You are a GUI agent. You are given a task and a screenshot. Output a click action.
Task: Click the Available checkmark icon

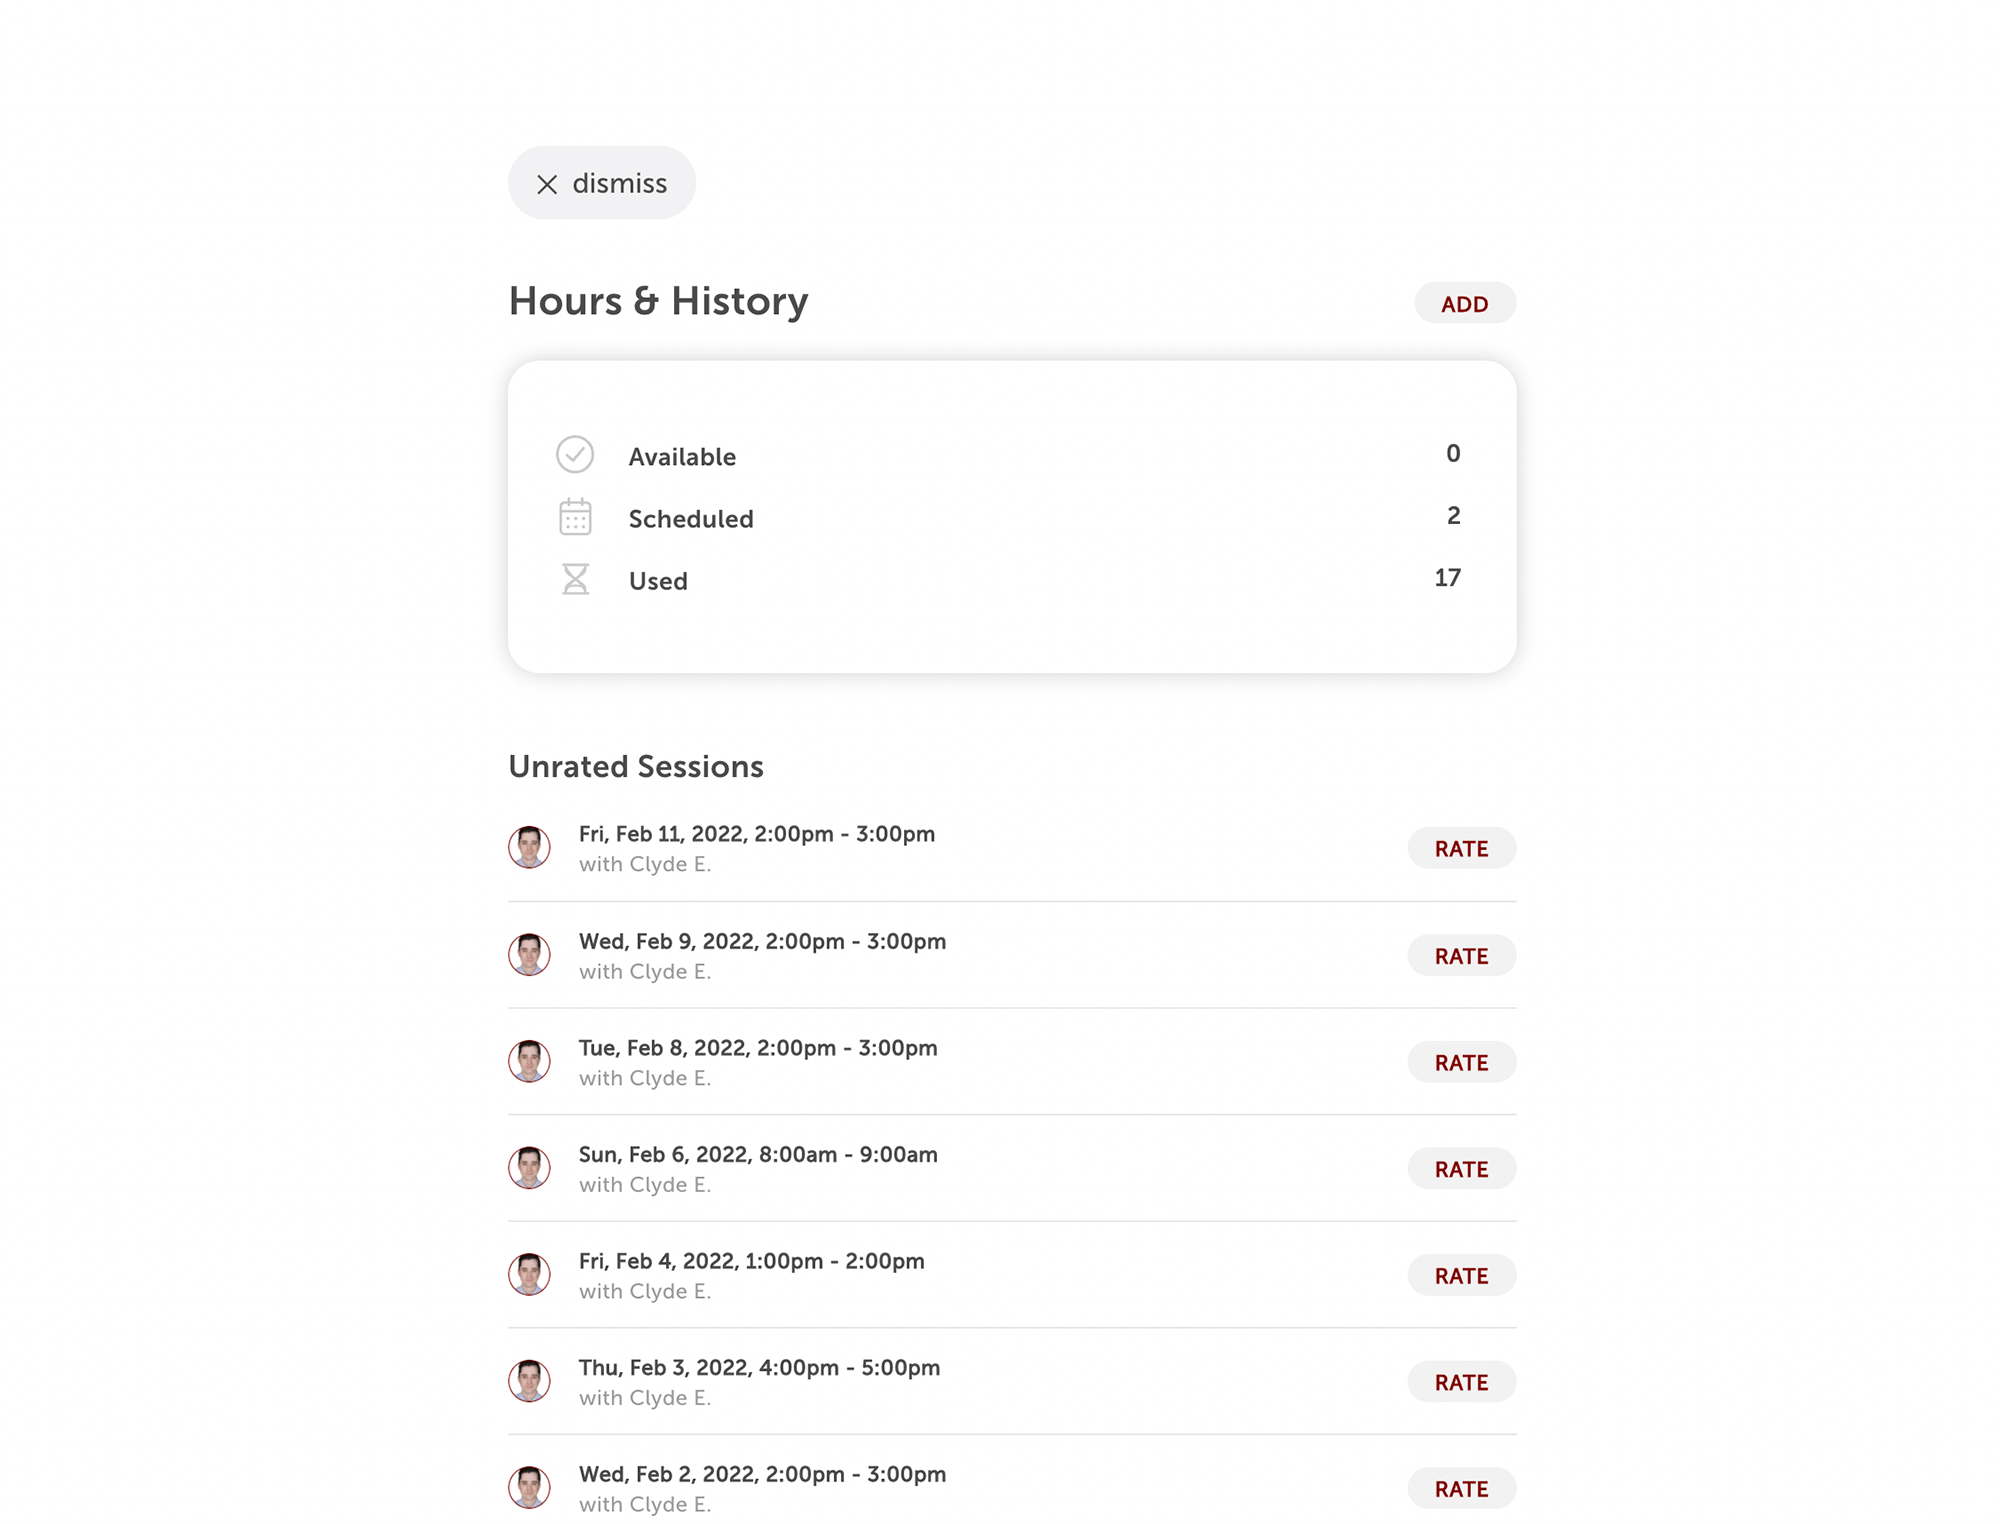pos(575,455)
